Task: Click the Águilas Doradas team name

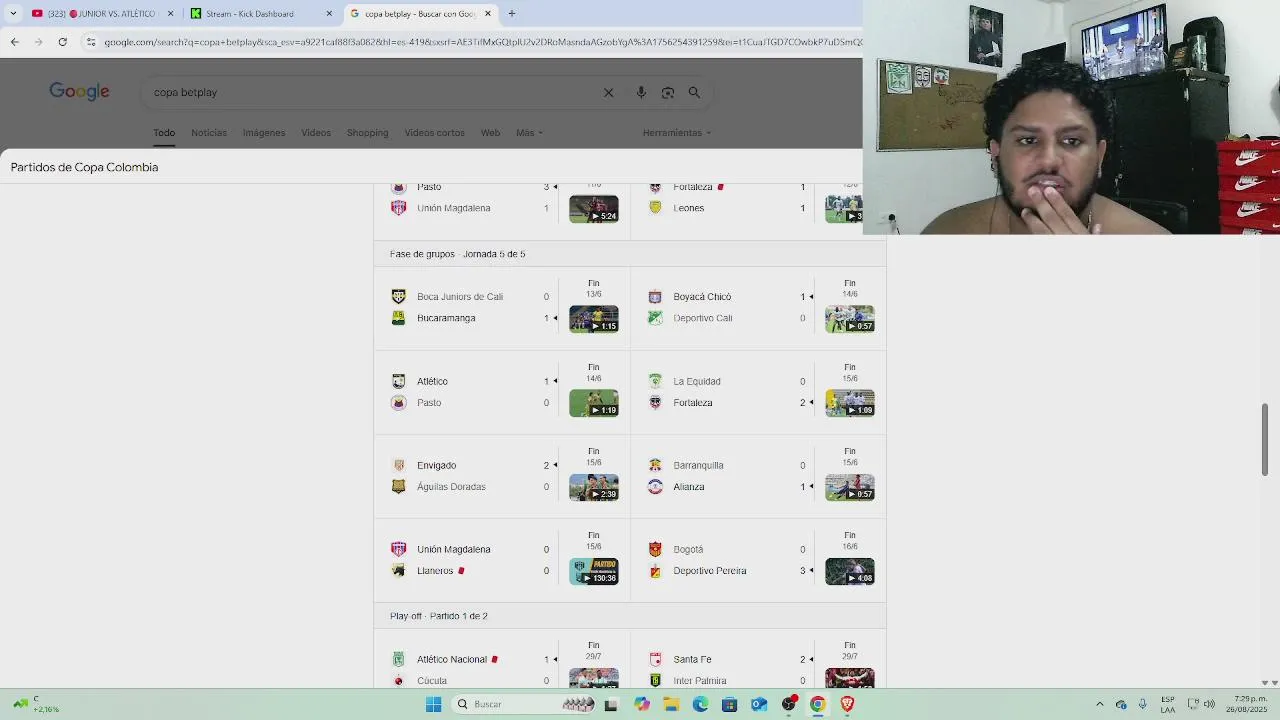Action: (451, 487)
